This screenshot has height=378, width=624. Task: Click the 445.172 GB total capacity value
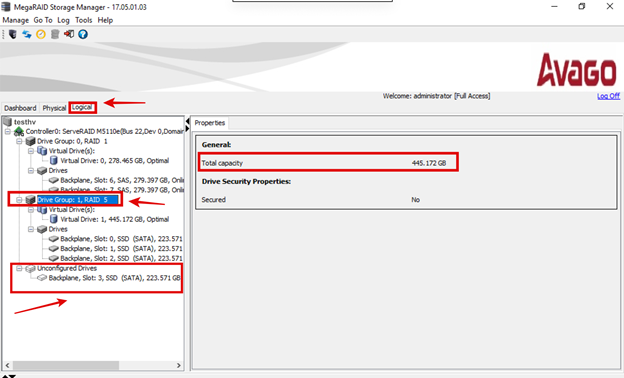pyautogui.click(x=429, y=163)
